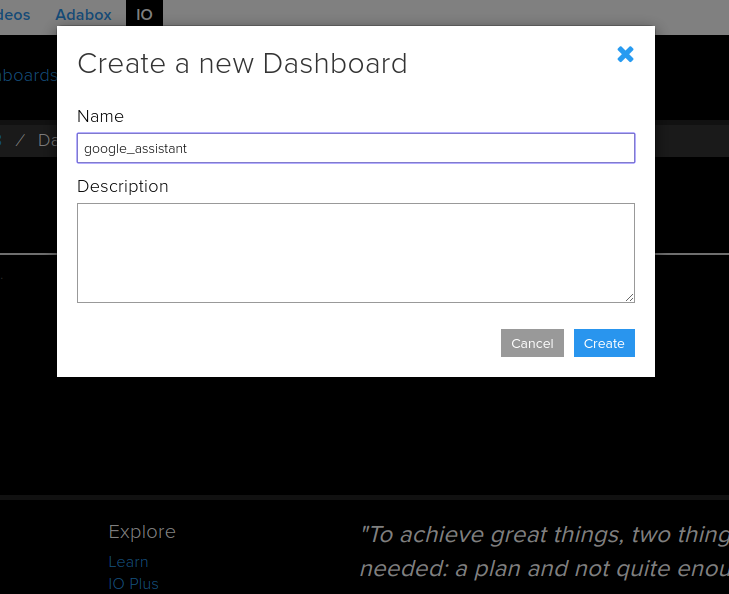
Task: Select the IO tab in the navigation bar
Action: click(x=144, y=14)
